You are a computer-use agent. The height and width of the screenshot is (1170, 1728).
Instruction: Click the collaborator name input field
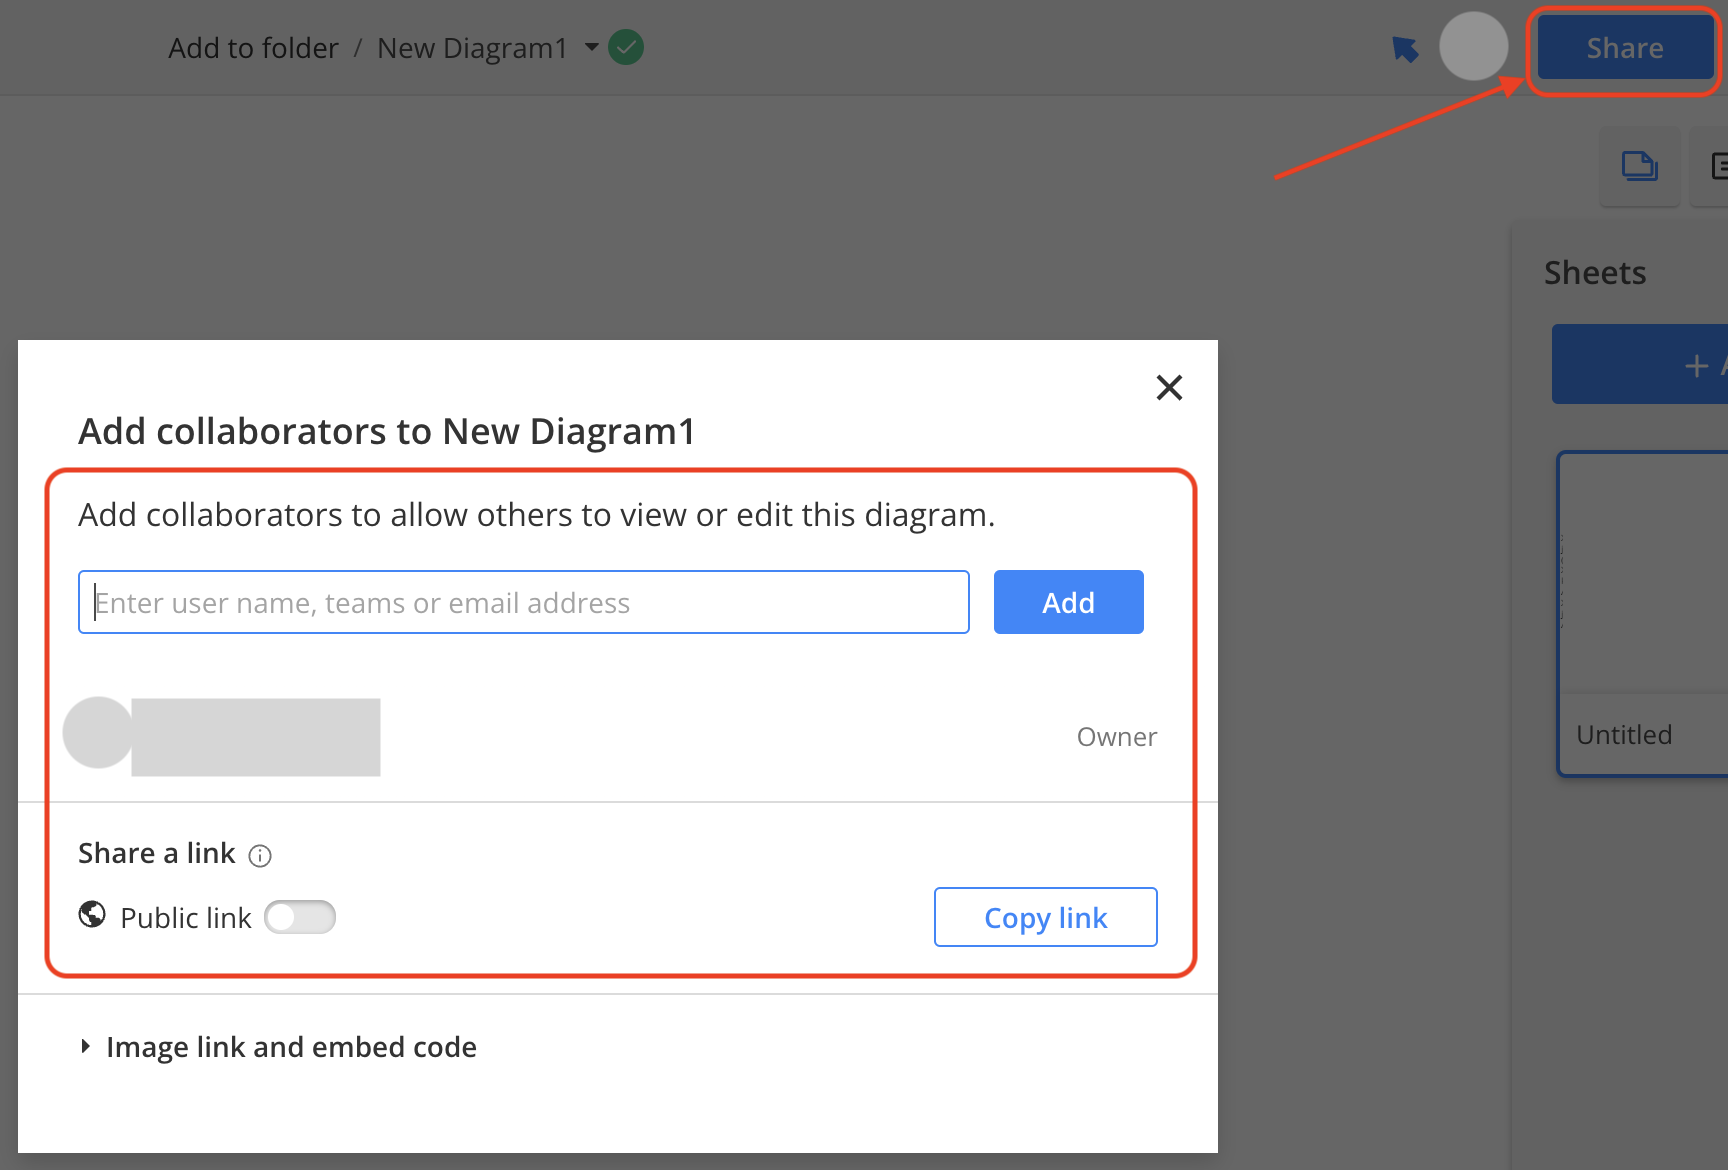[x=523, y=601]
